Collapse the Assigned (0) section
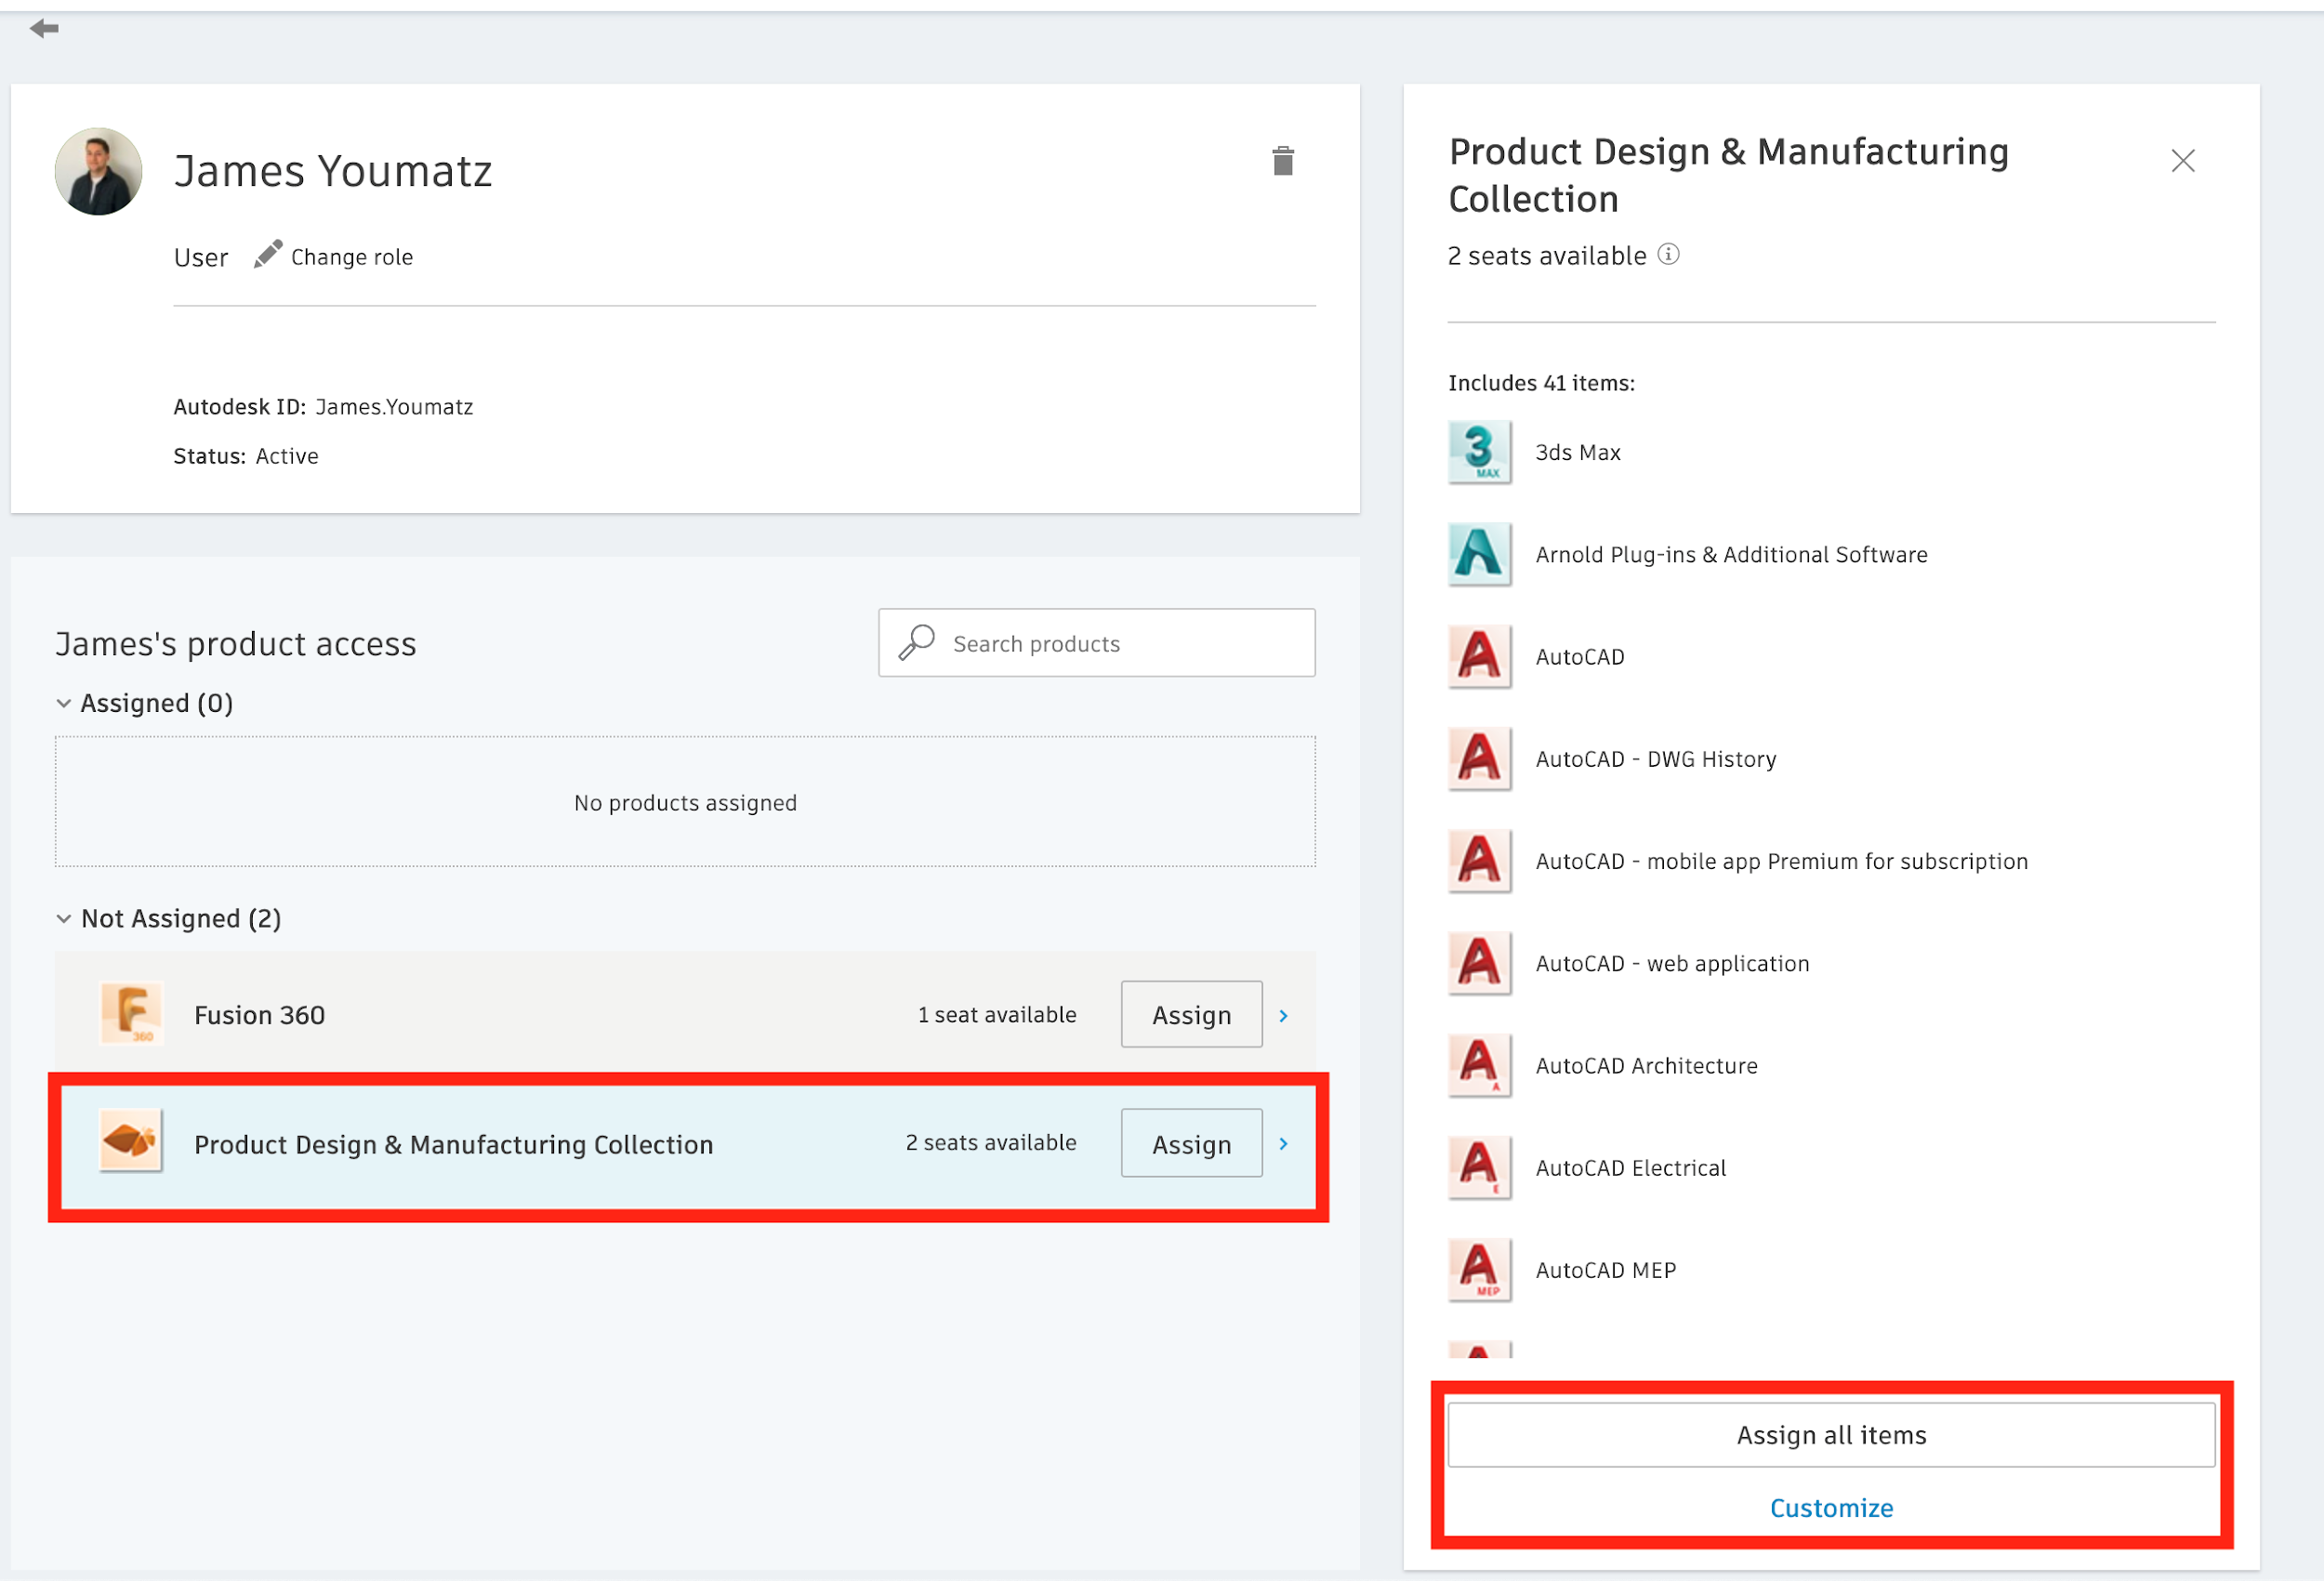 click(x=64, y=703)
